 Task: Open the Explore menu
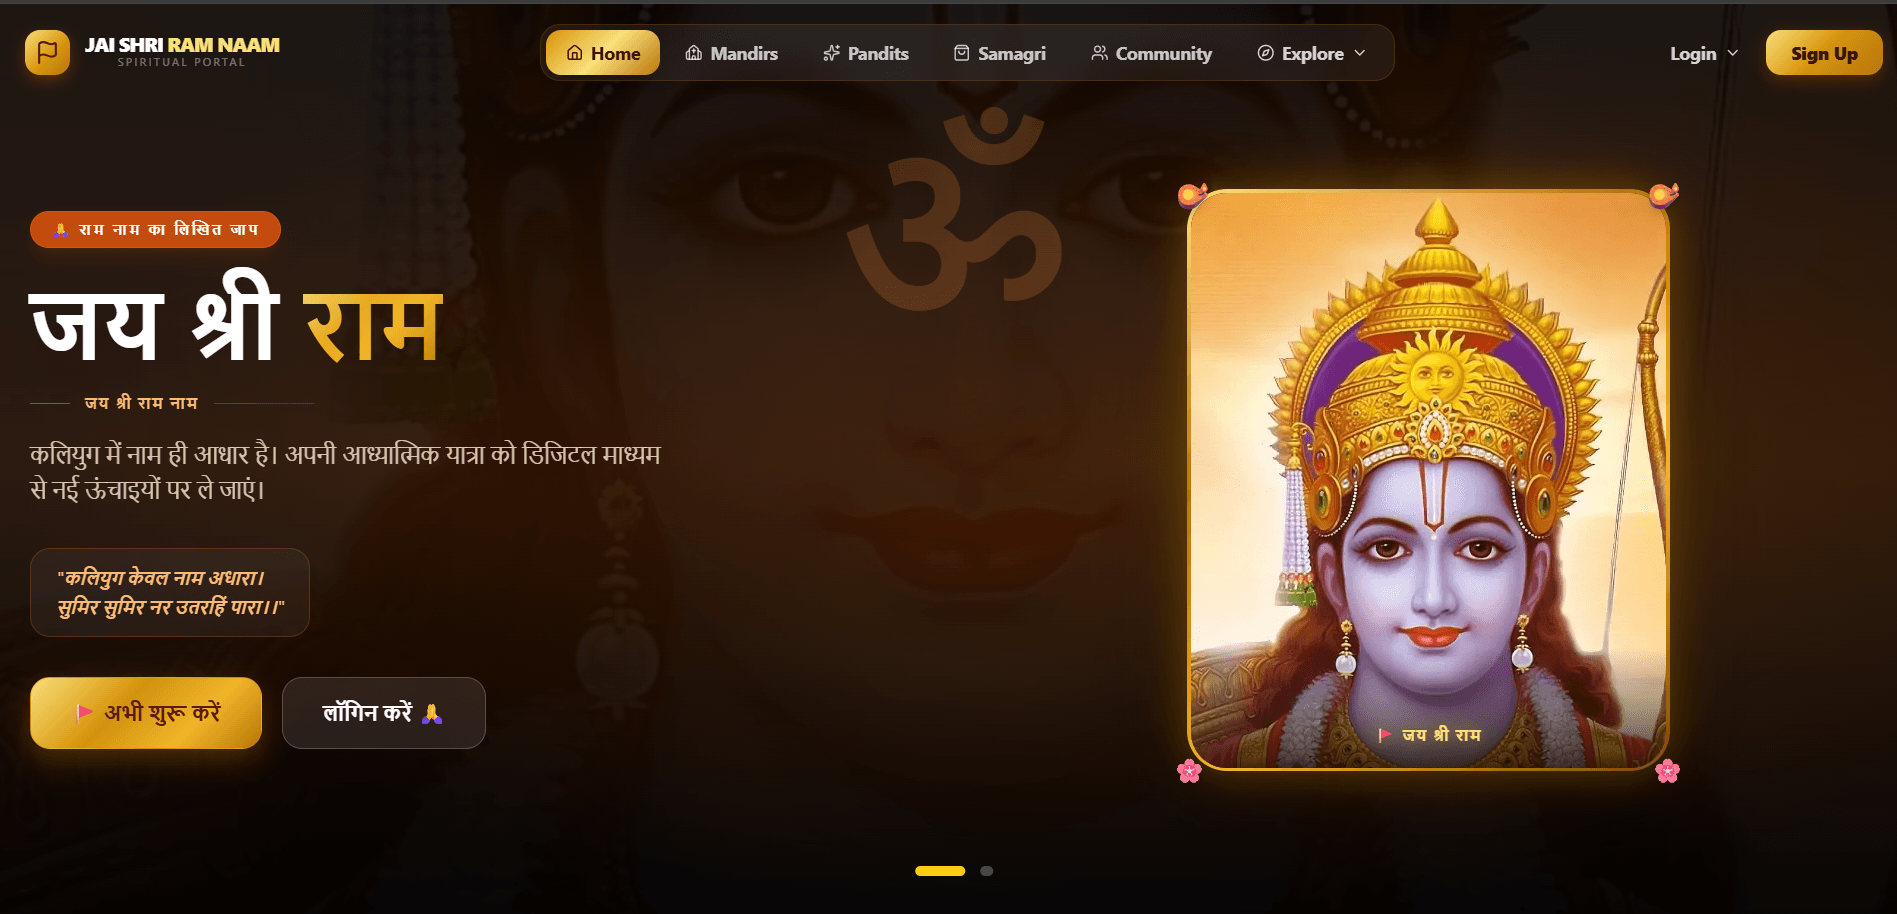(x=1311, y=53)
